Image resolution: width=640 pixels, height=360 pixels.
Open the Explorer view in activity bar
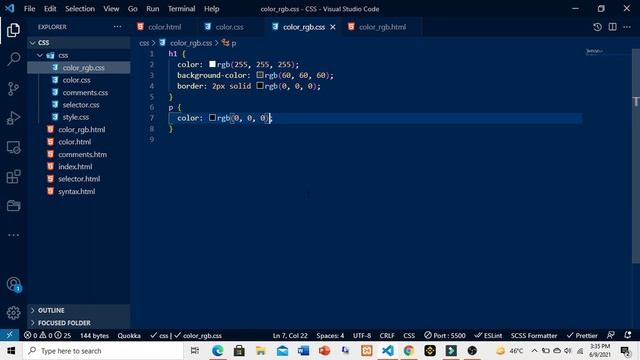click(x=13, y=30)
